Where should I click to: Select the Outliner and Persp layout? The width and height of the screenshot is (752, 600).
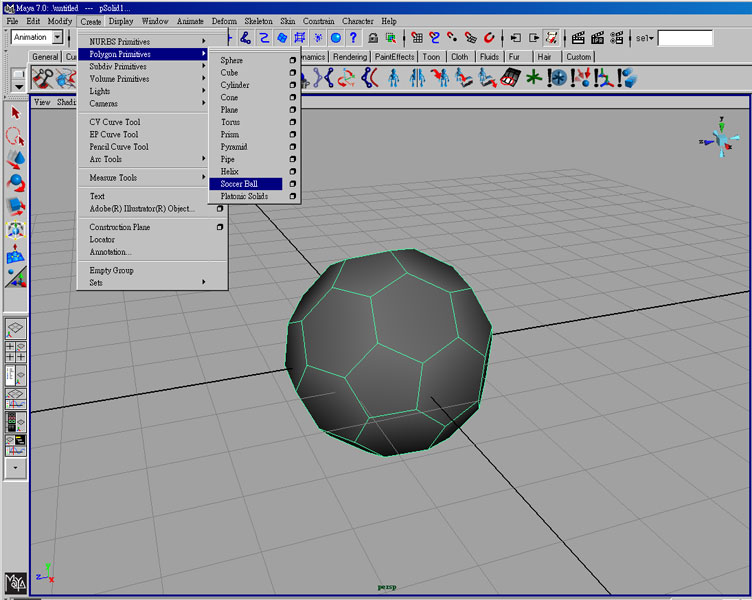pyautogui.click(x=15, y=376)
